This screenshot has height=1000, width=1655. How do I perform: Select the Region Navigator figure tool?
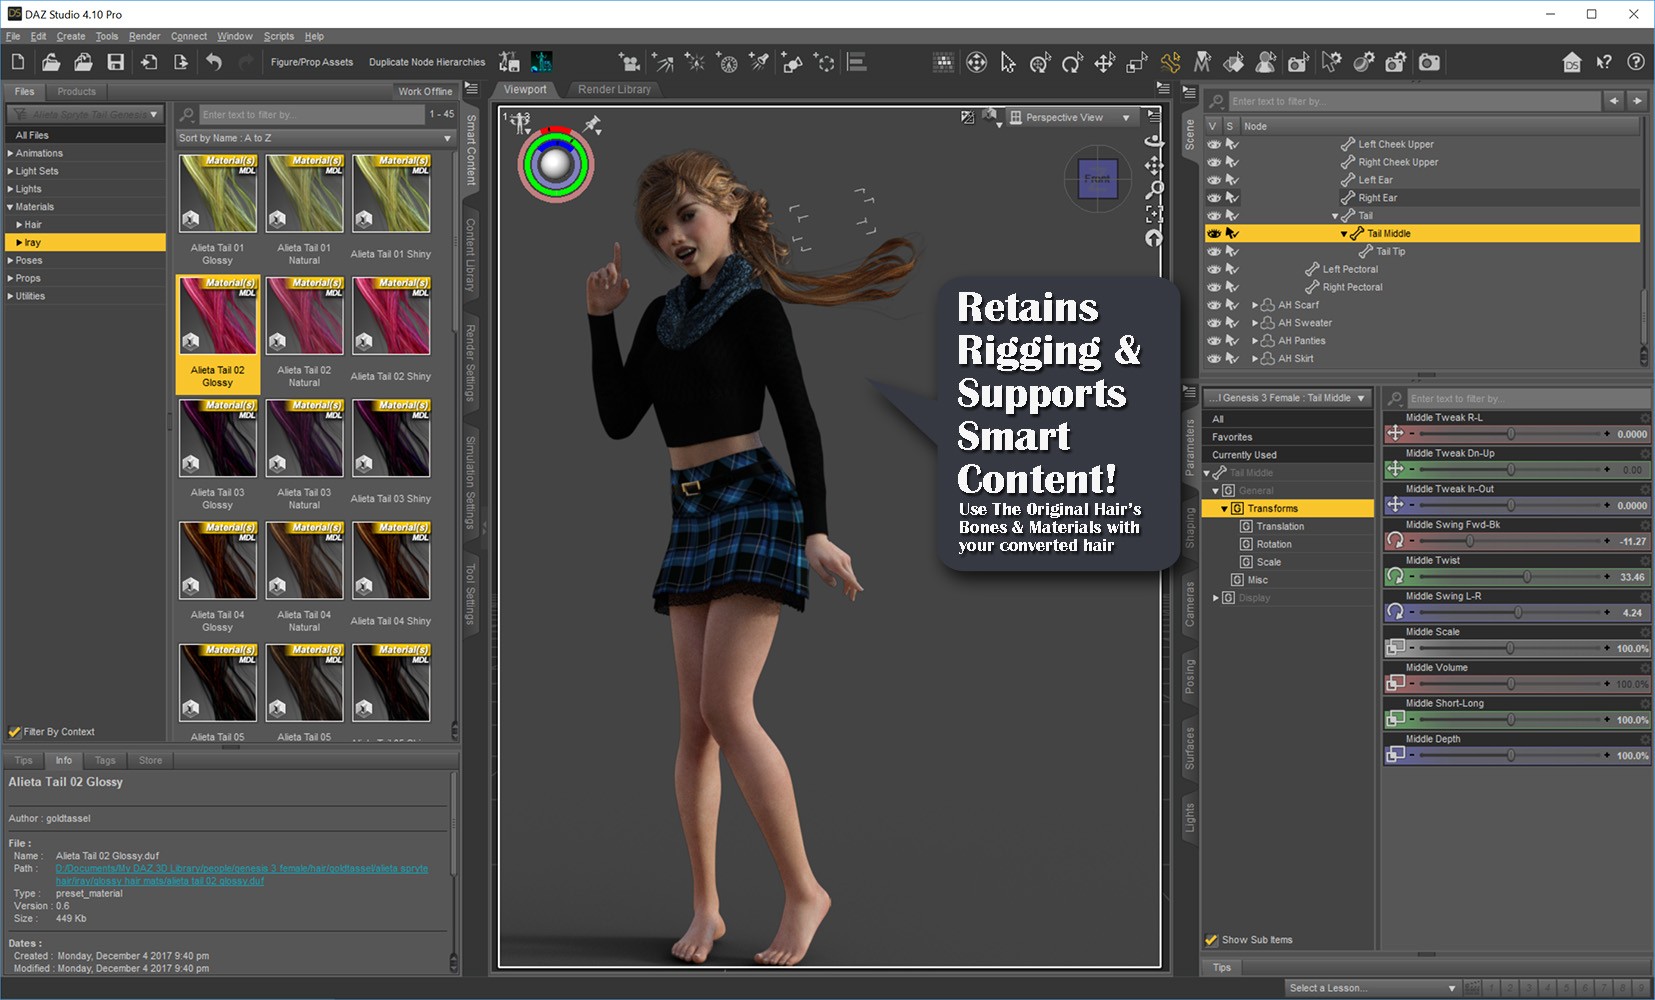coord(1266,62)
